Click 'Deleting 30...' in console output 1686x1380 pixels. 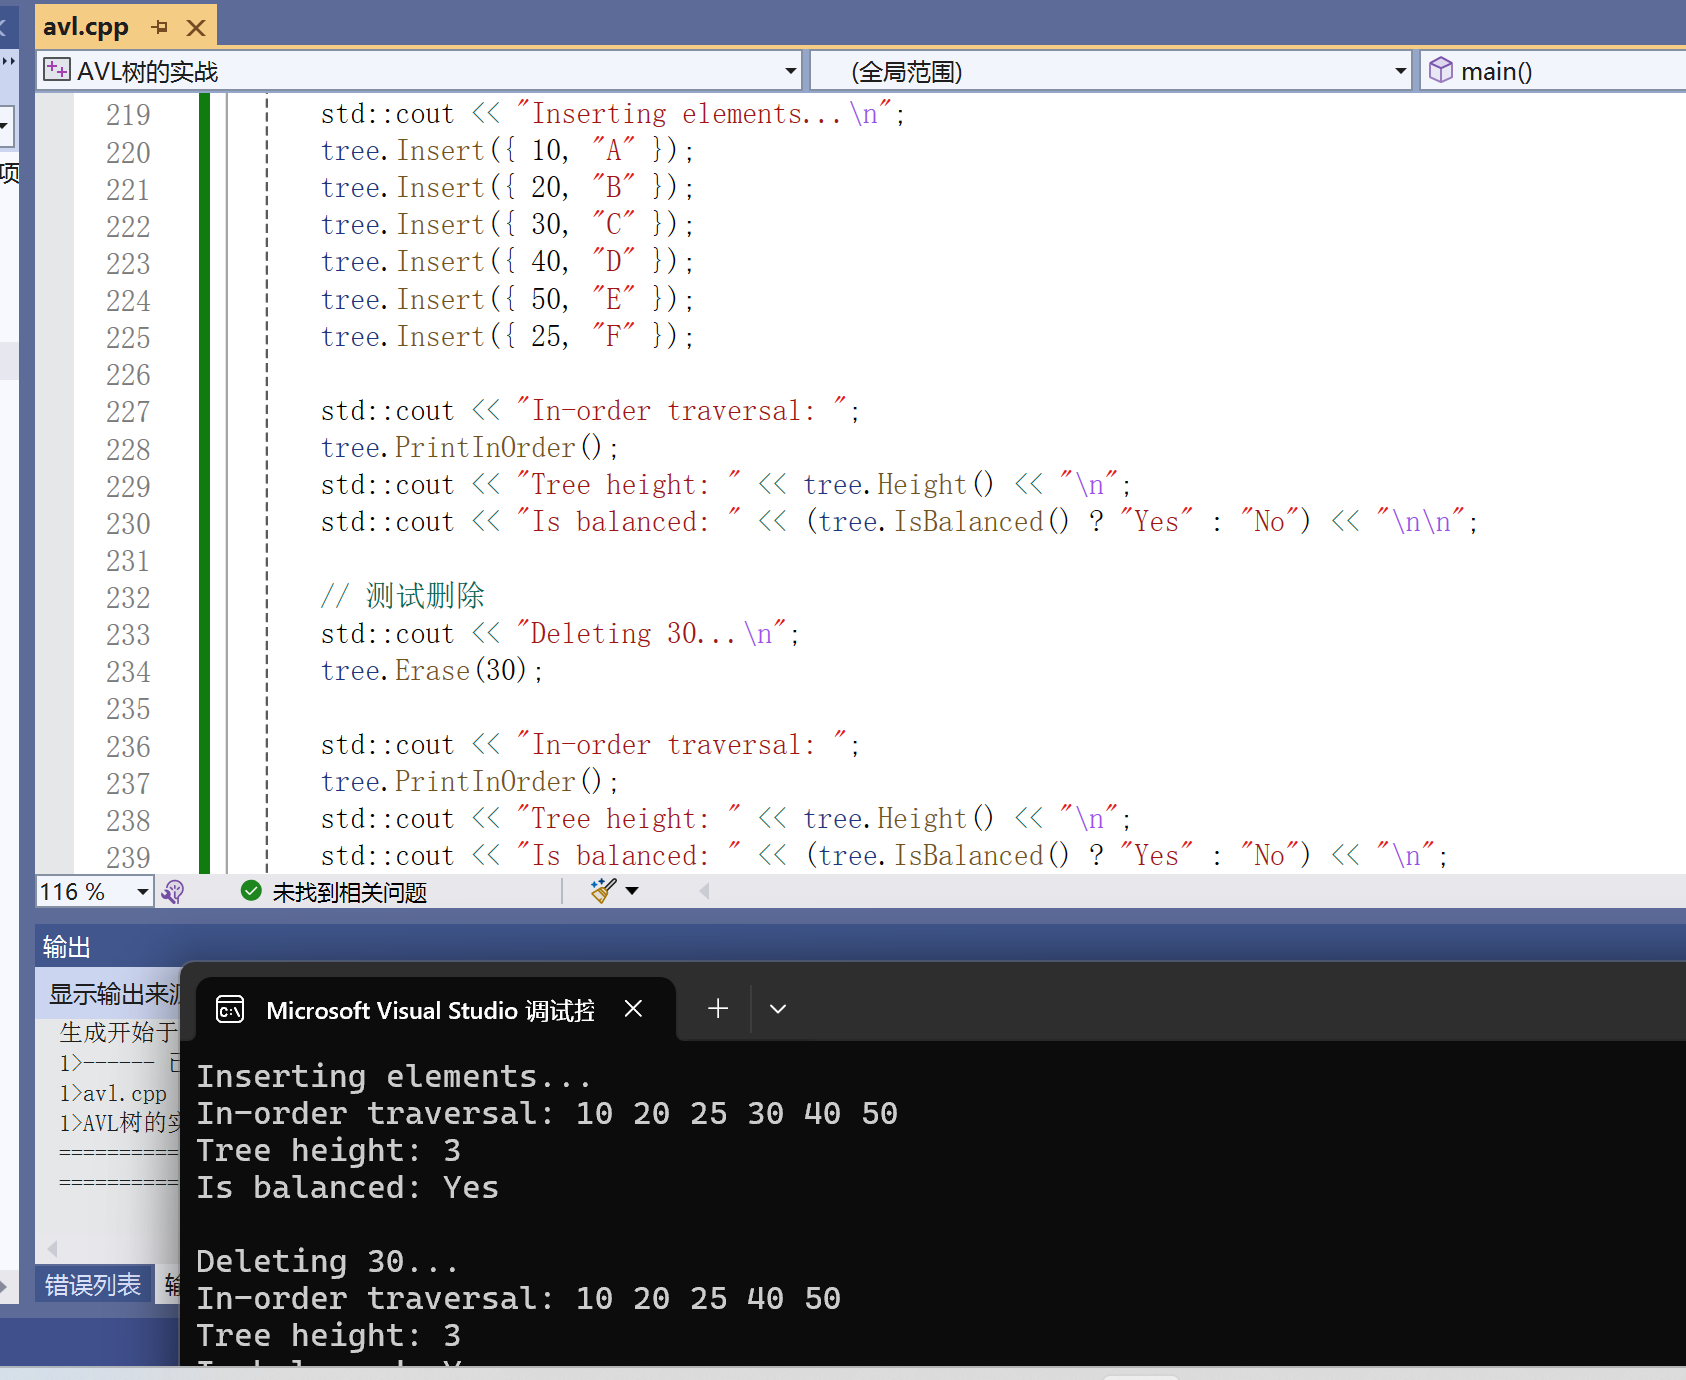click(327, 1261)
